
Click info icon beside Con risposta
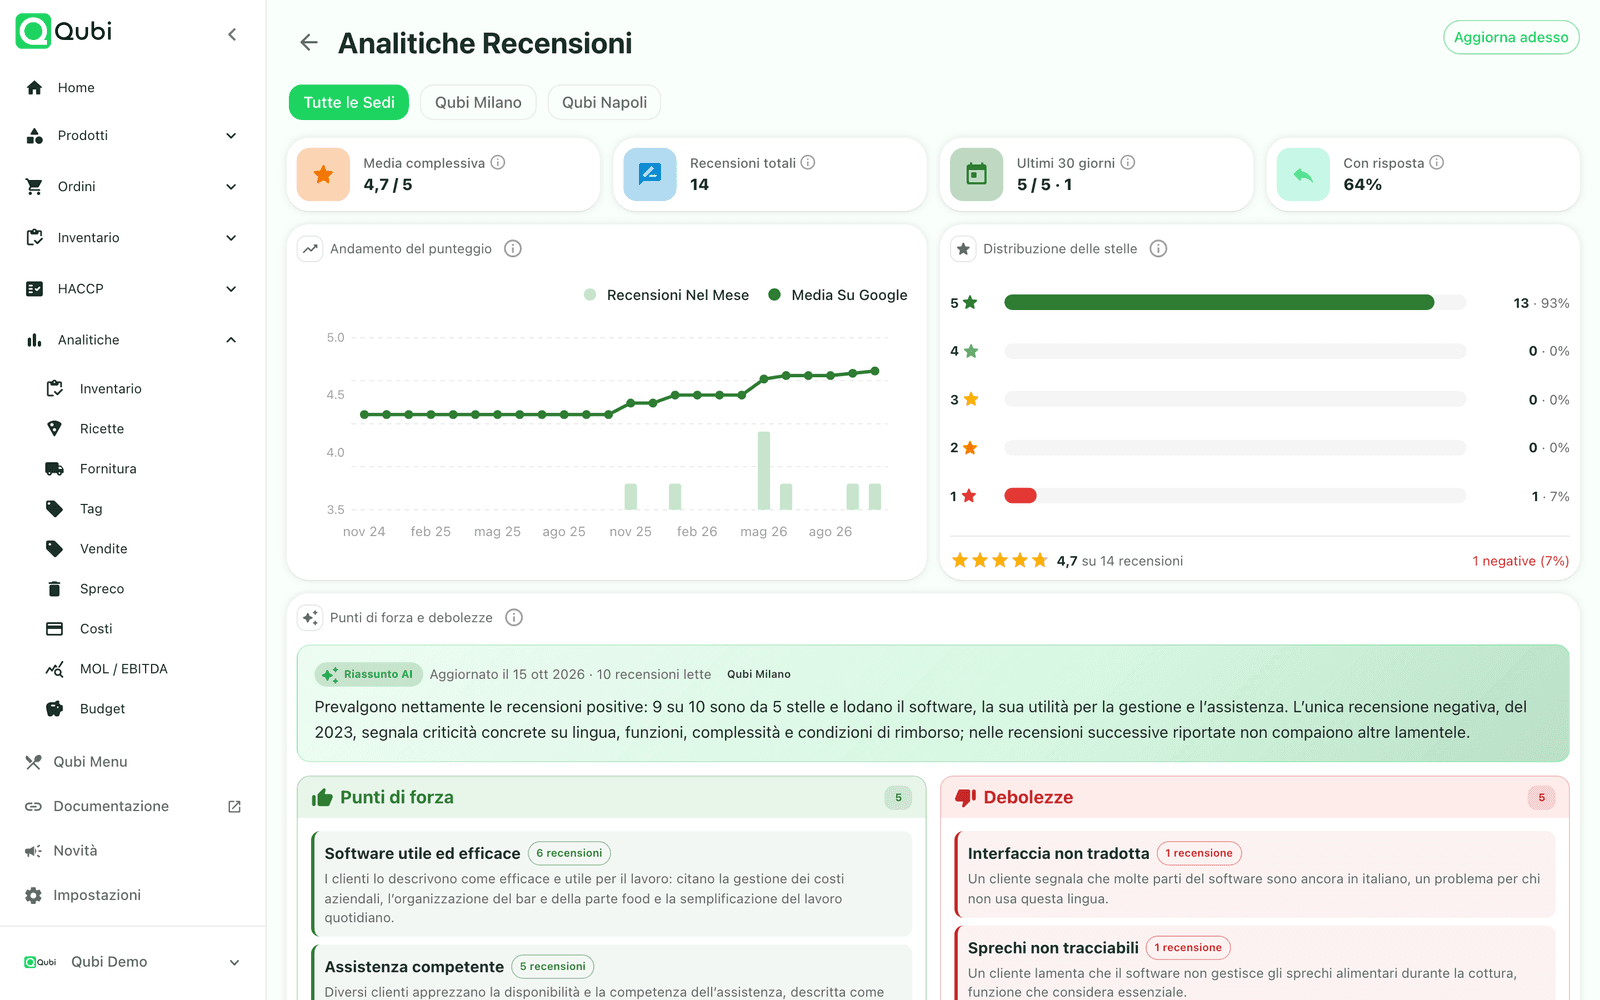coord(1437,162)
